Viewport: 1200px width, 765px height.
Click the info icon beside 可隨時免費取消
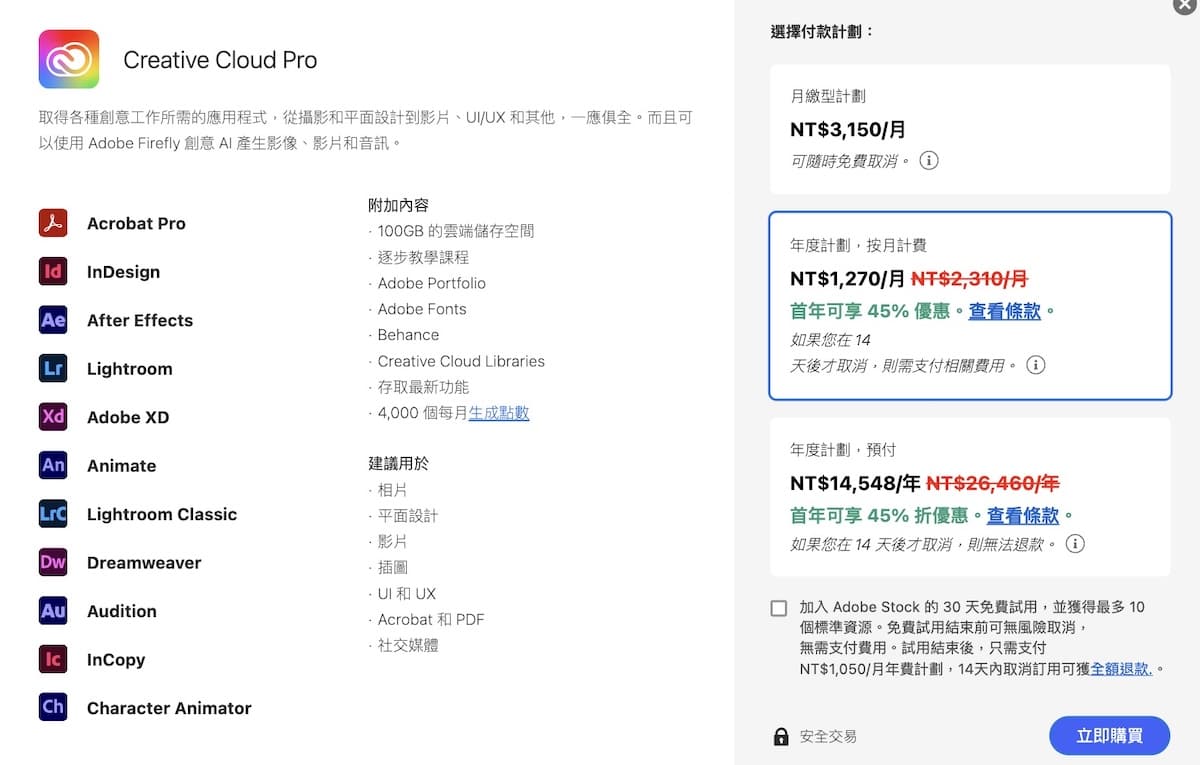coord(928,160)
